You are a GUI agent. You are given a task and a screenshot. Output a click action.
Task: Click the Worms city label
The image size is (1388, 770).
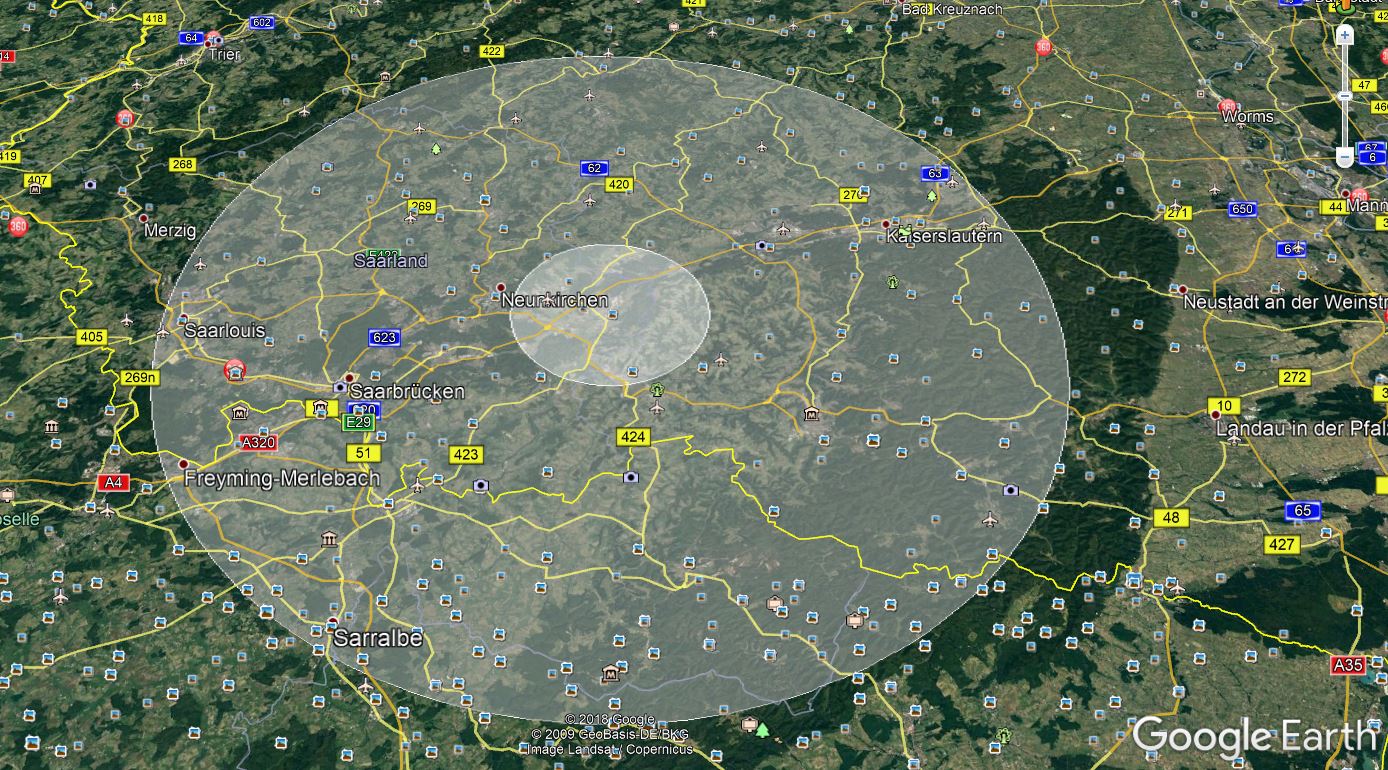[x=1248, y=117]
